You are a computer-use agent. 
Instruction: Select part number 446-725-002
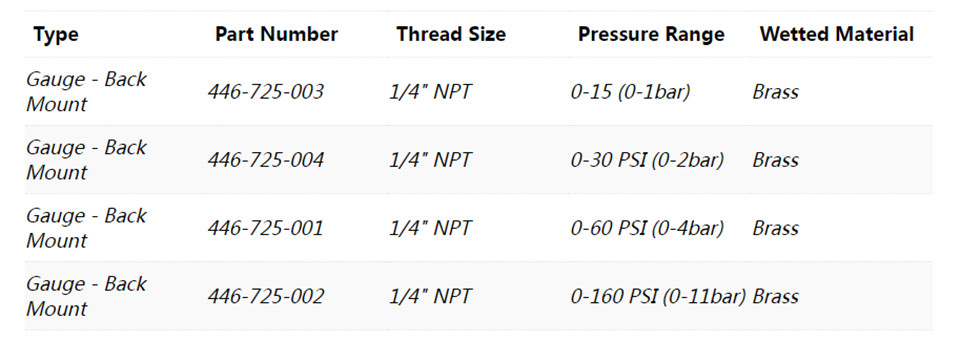tap(265, 297)
